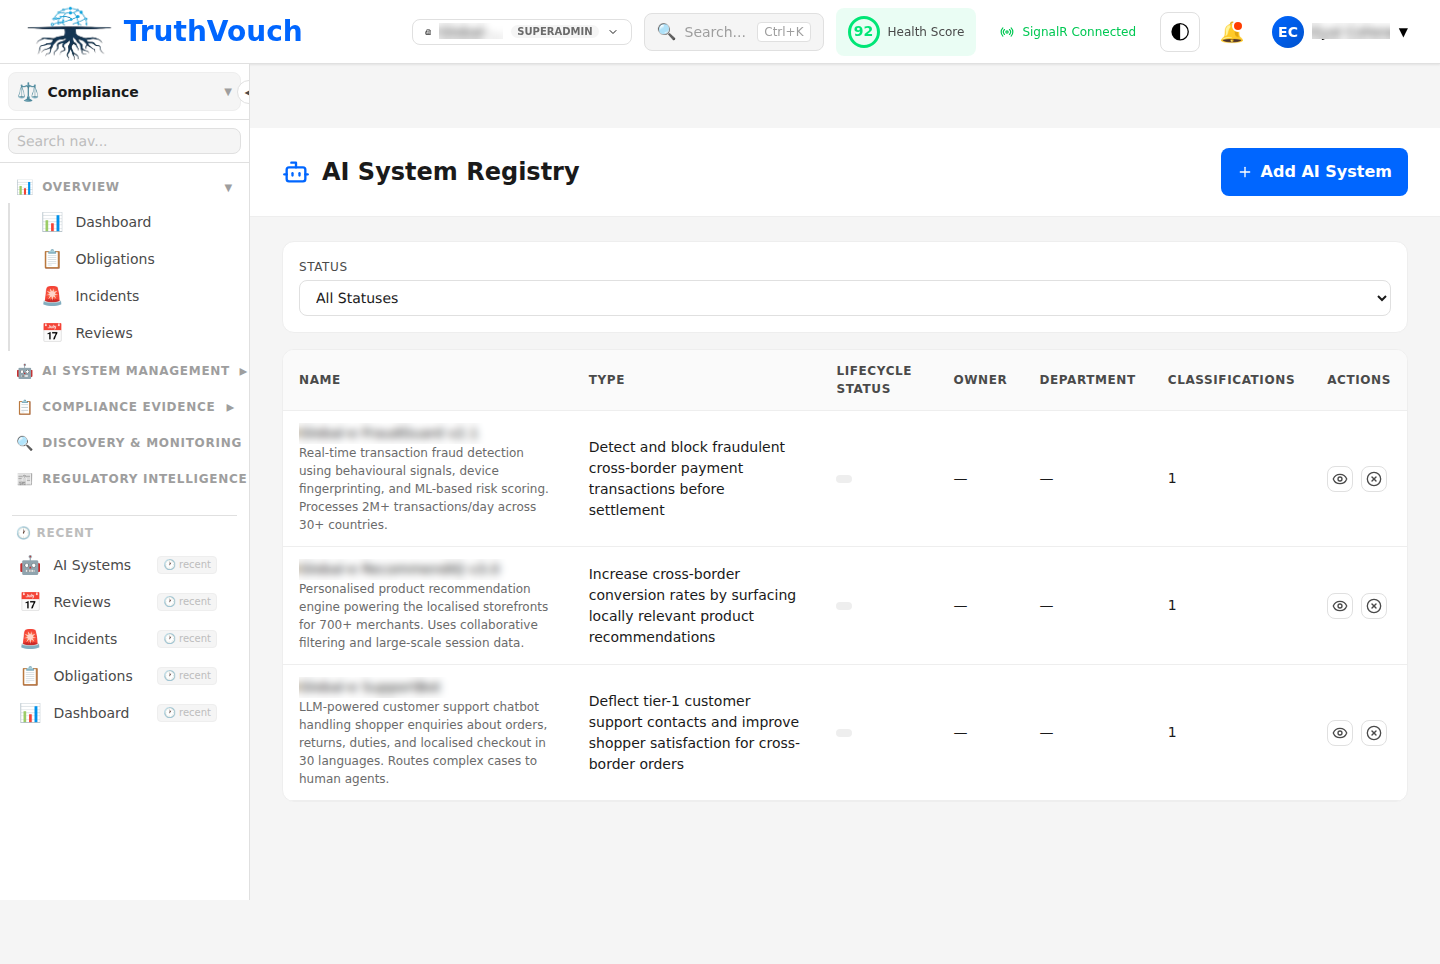Select the Obligations clipboard icon
The height and width of the screenshot is (964, 1440).
pos(52,258)
